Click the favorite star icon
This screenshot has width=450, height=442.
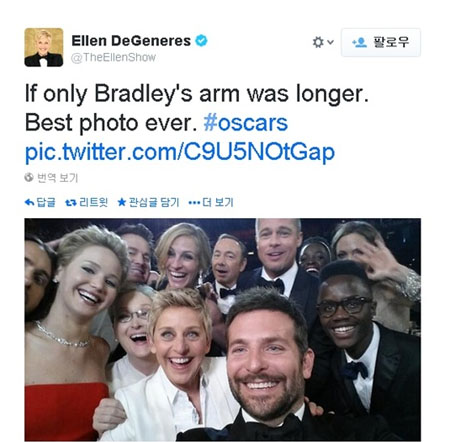coord(122,202)
